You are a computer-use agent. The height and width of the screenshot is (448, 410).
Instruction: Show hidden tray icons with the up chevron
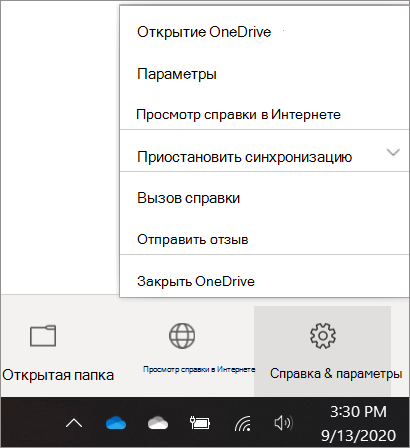tap(74, 423)
